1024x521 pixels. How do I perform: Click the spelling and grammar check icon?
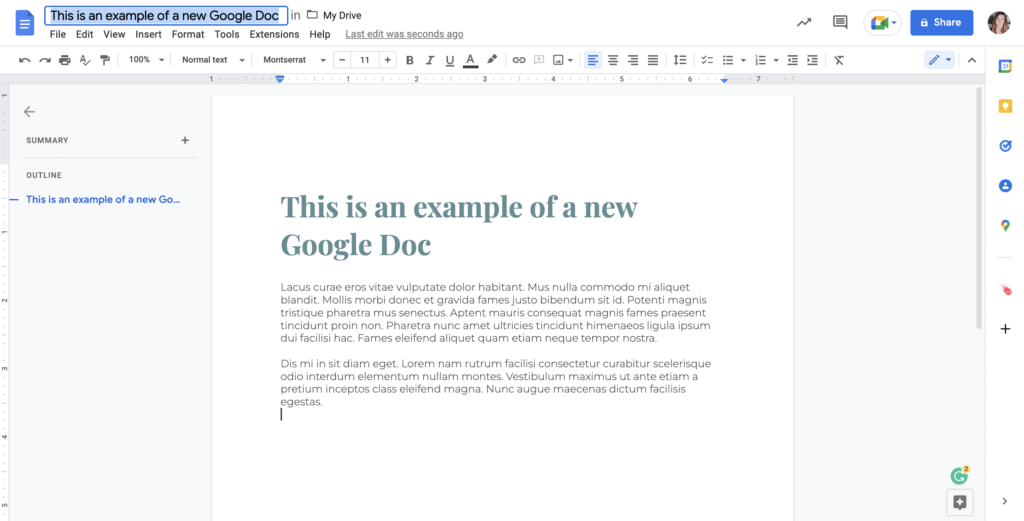click(85, 60)
